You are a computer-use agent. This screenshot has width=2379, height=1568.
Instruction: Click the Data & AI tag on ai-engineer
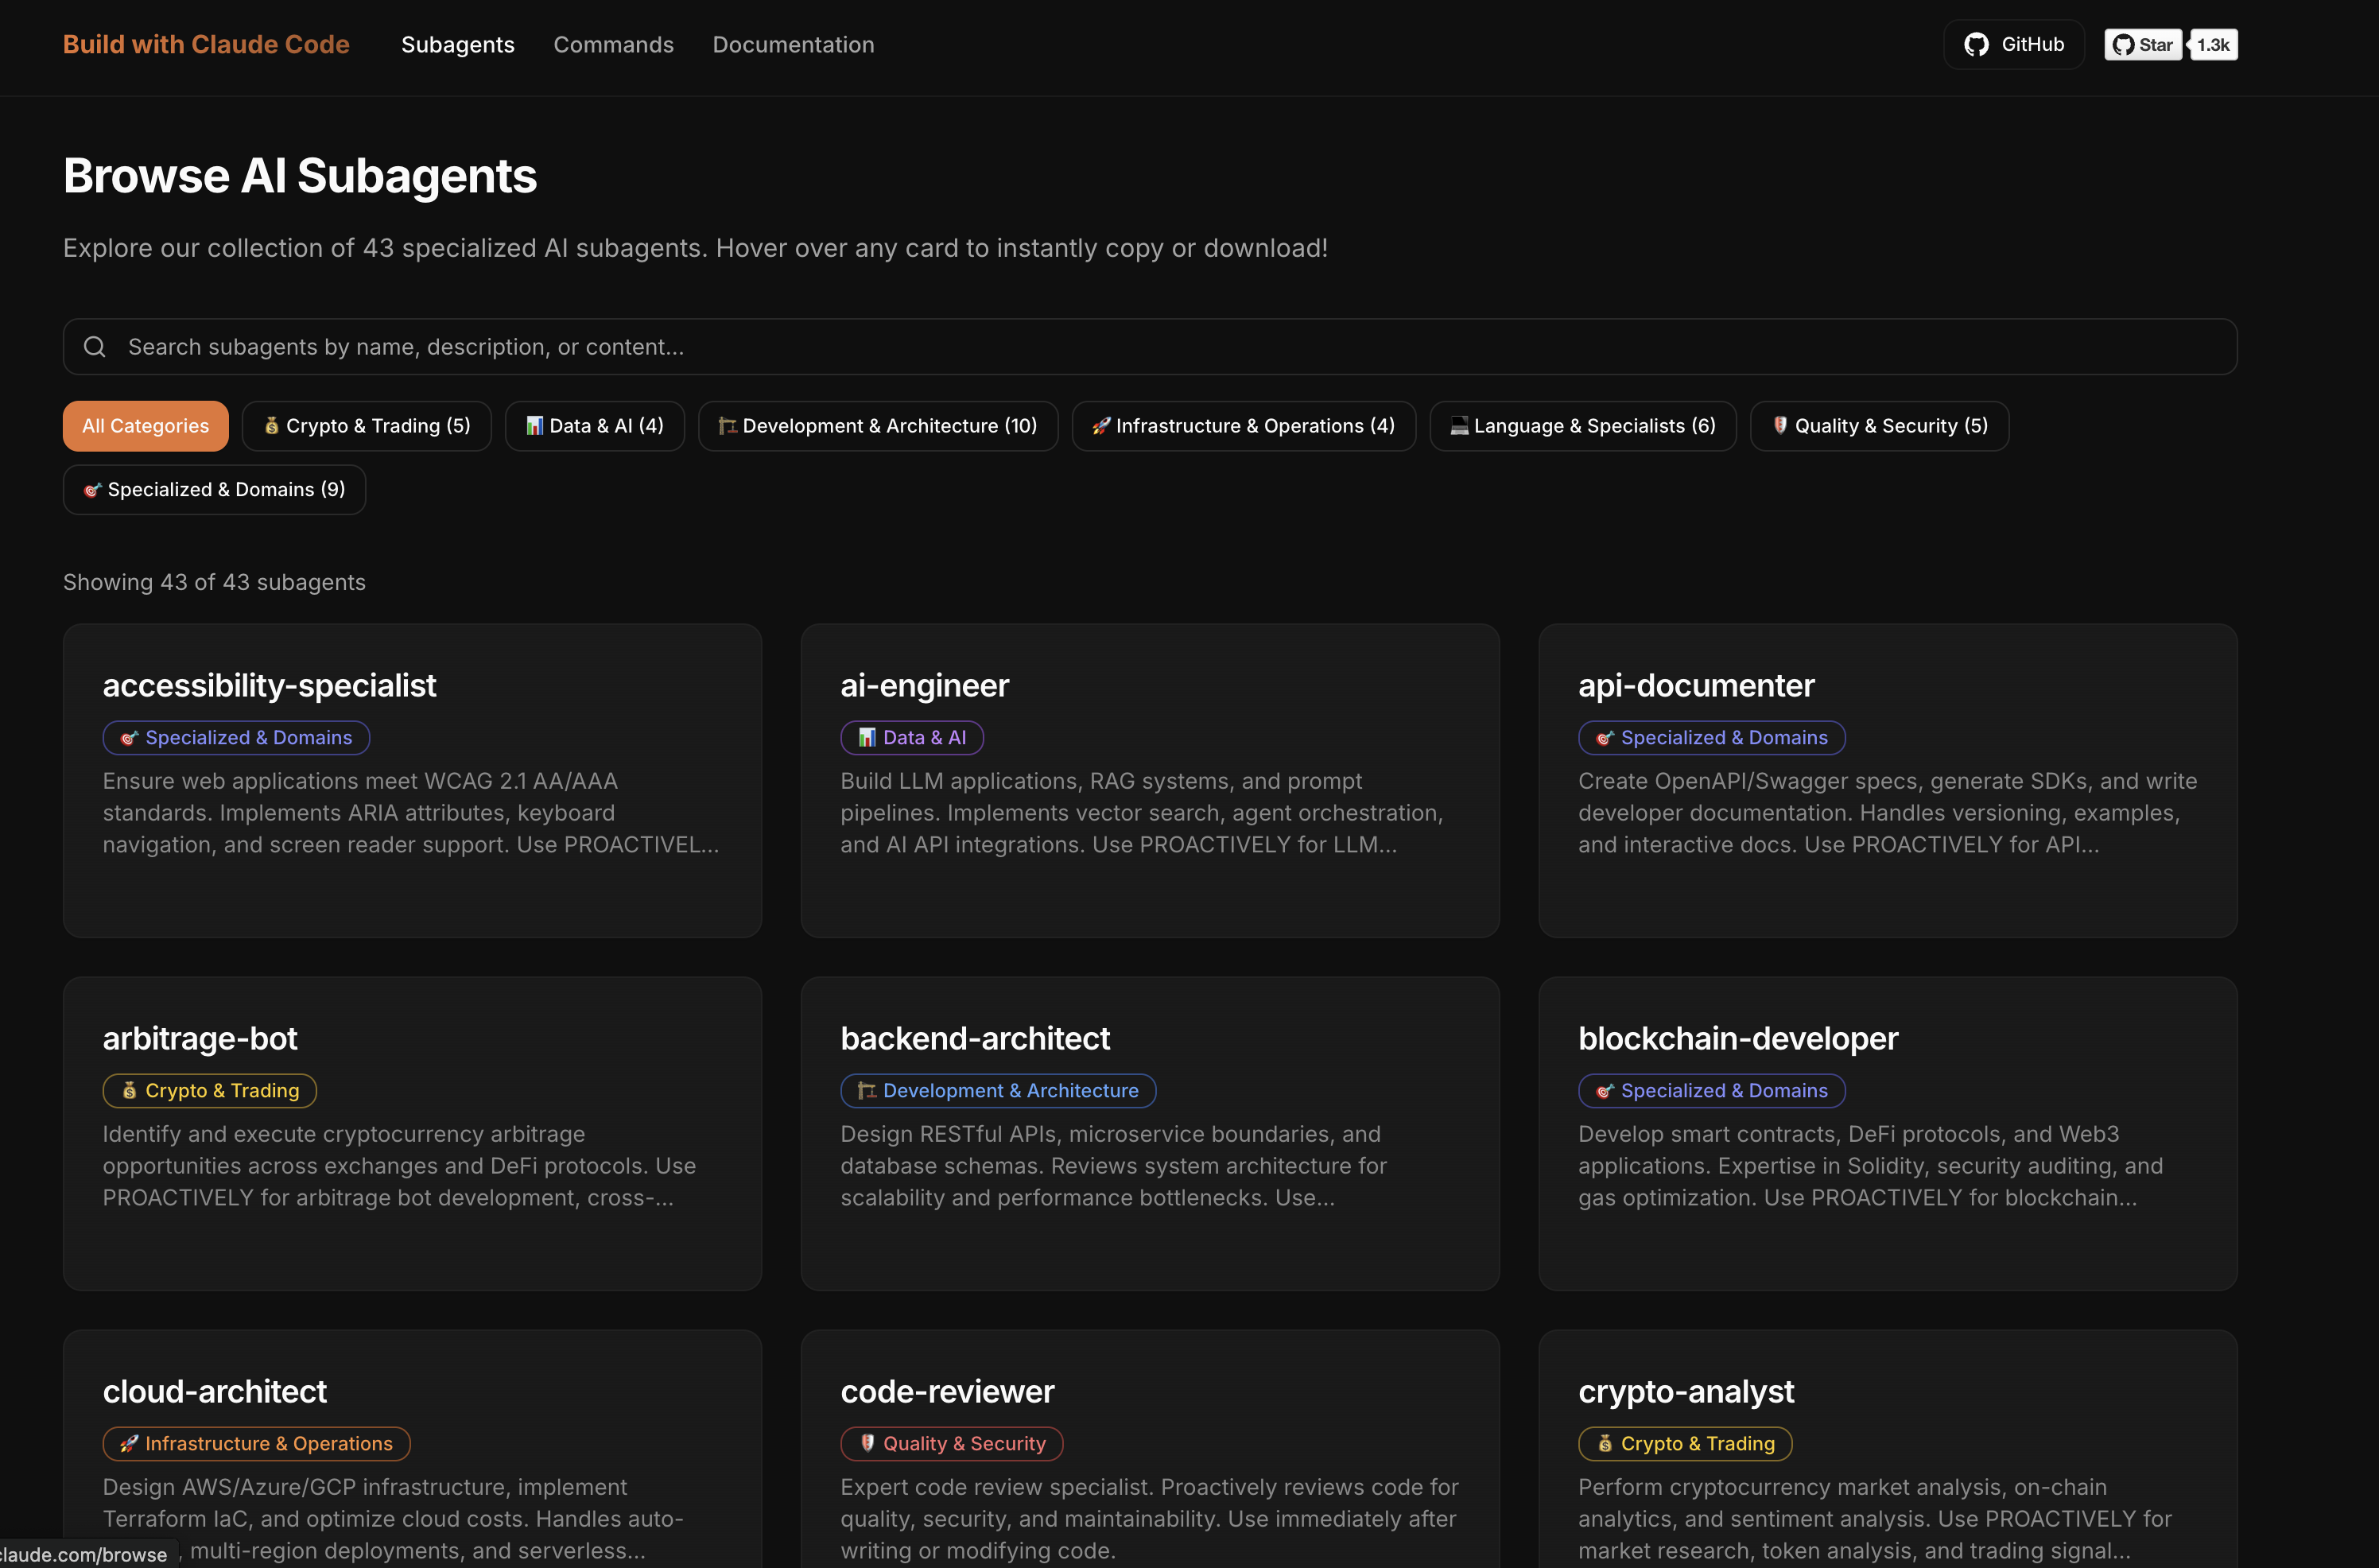tap(911, 738)
